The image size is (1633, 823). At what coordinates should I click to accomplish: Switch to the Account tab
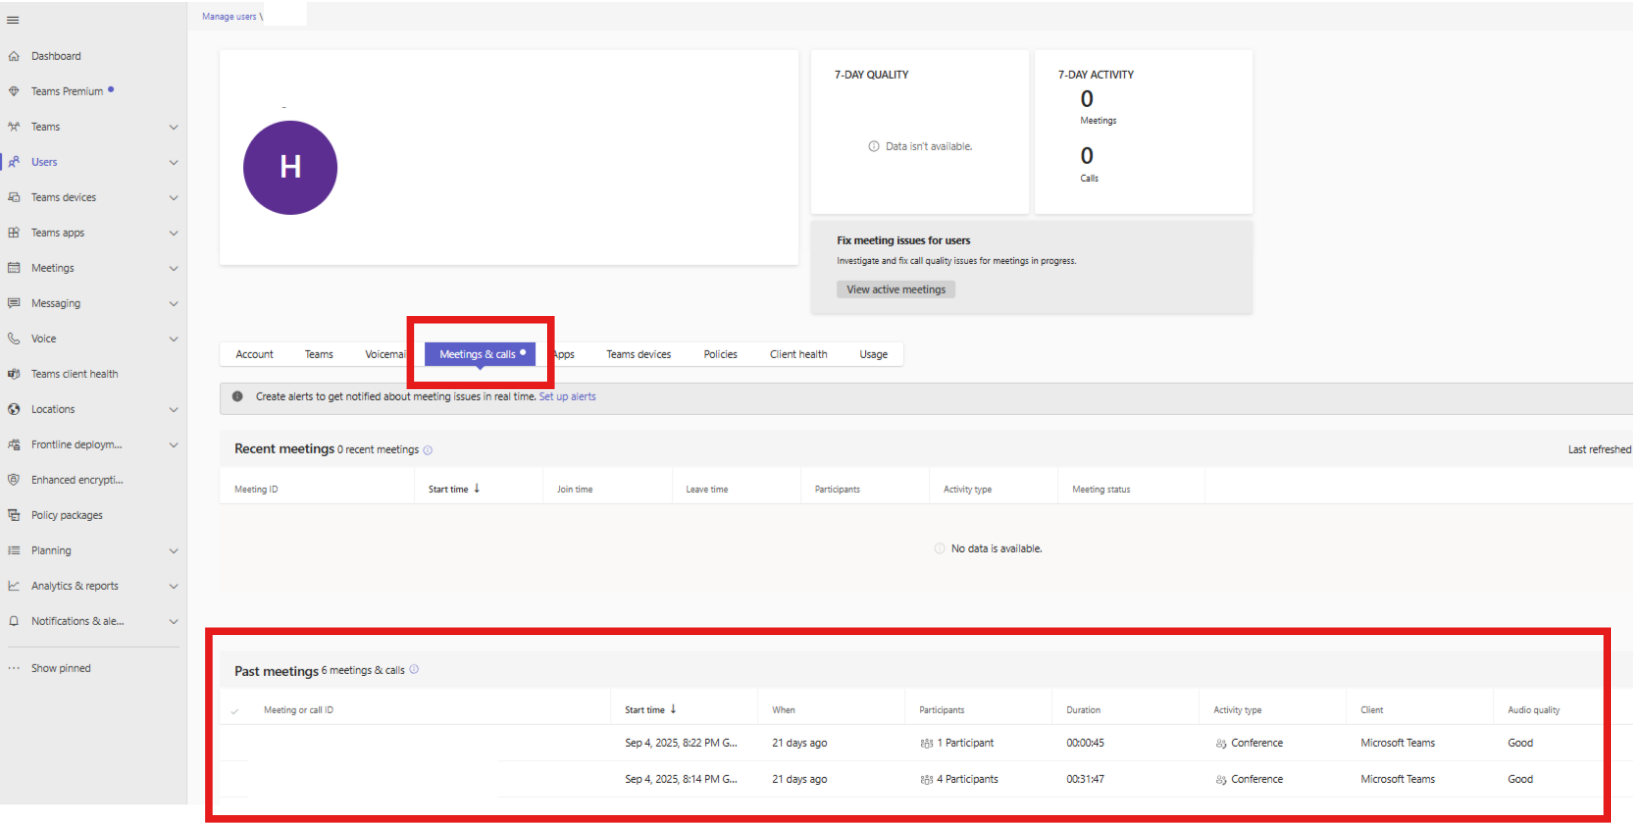coord(254,354)
